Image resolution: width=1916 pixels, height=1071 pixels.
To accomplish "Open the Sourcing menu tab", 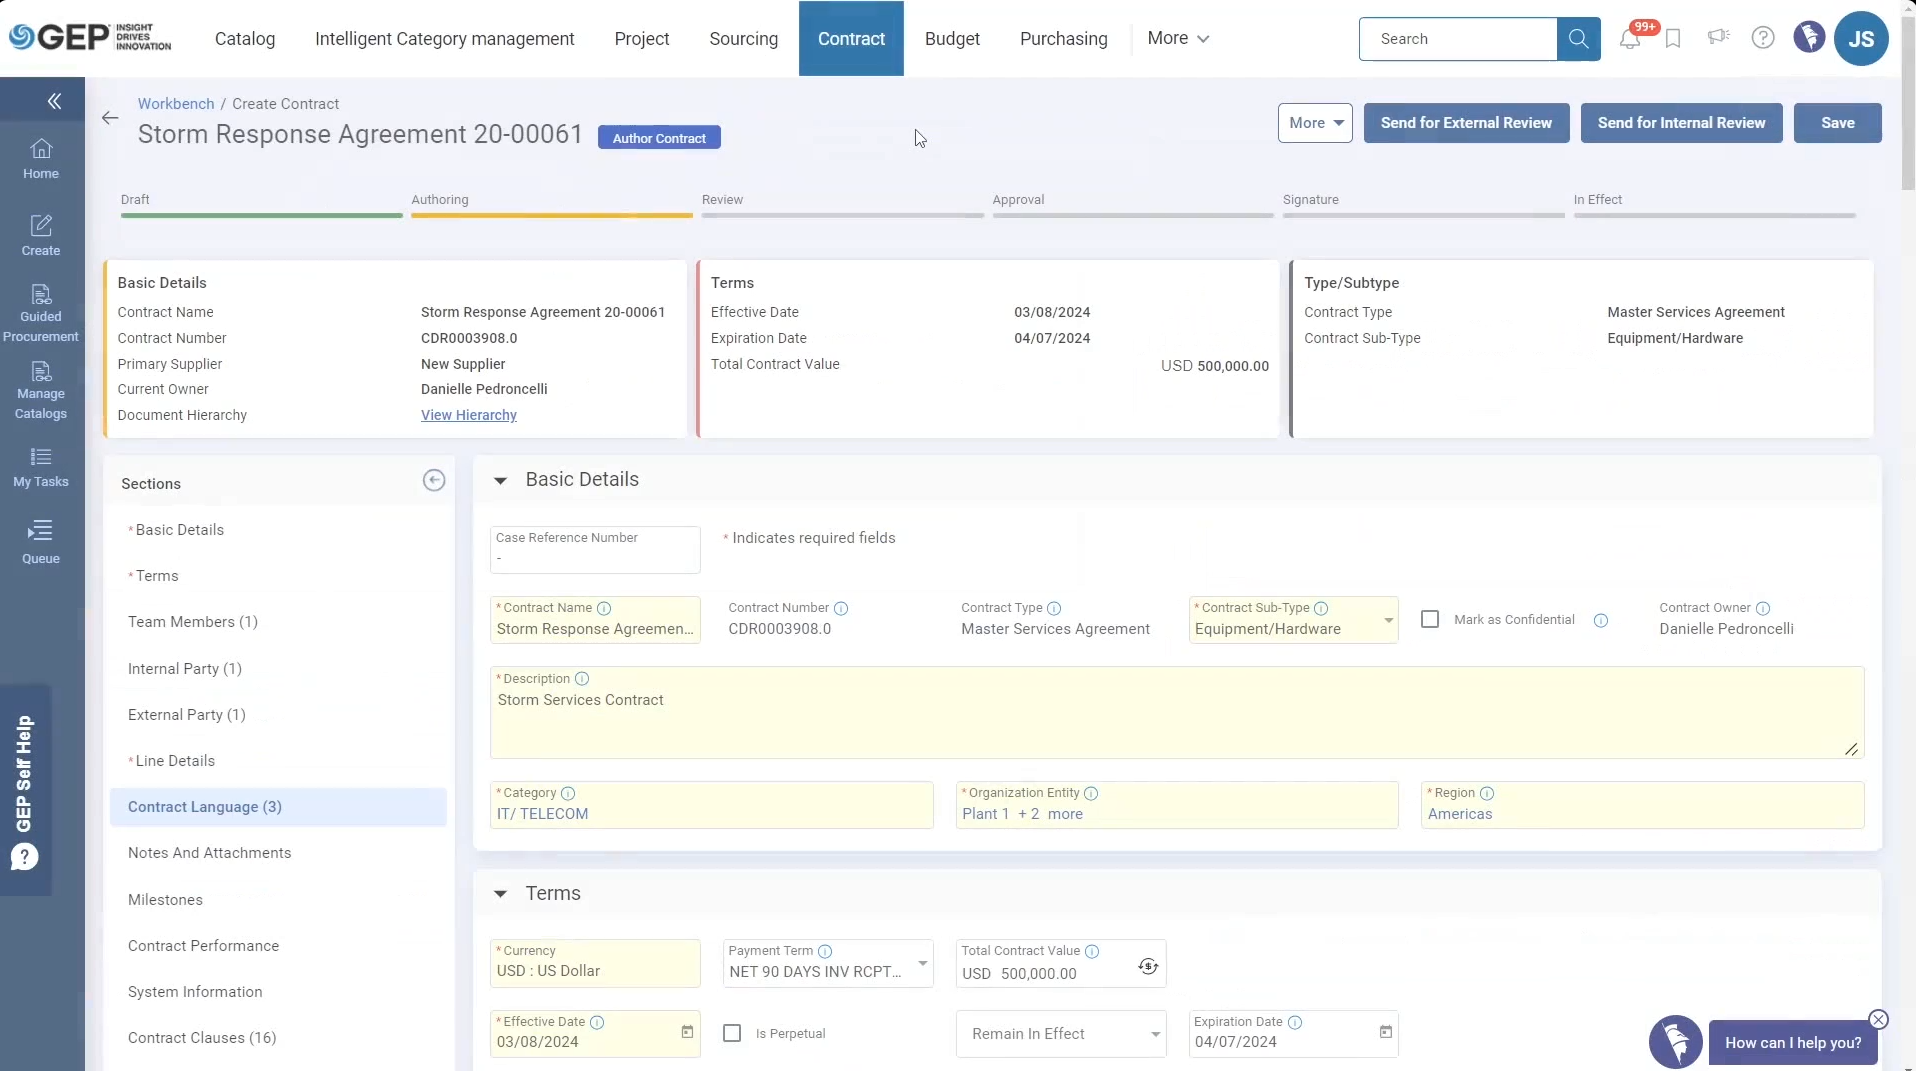I will click(x=743, y=39).
